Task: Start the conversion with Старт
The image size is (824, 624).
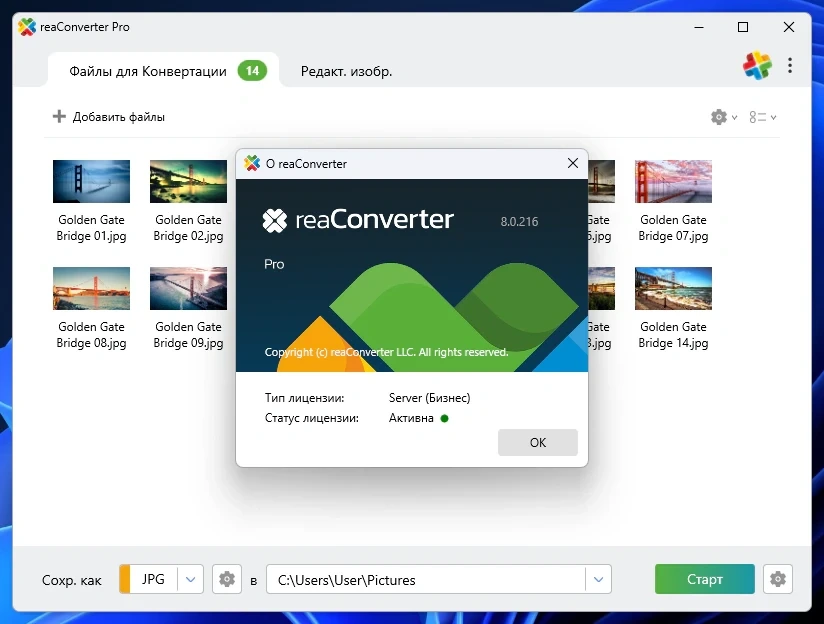Action: tap(705, 579)
